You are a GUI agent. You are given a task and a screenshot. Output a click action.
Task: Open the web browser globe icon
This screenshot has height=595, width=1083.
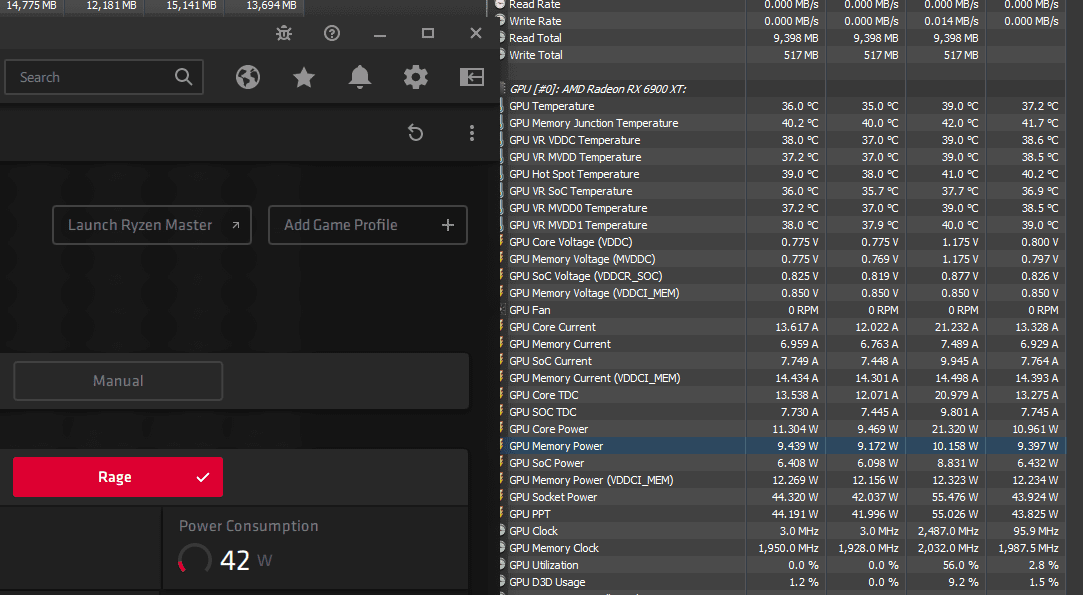point(248,77)
